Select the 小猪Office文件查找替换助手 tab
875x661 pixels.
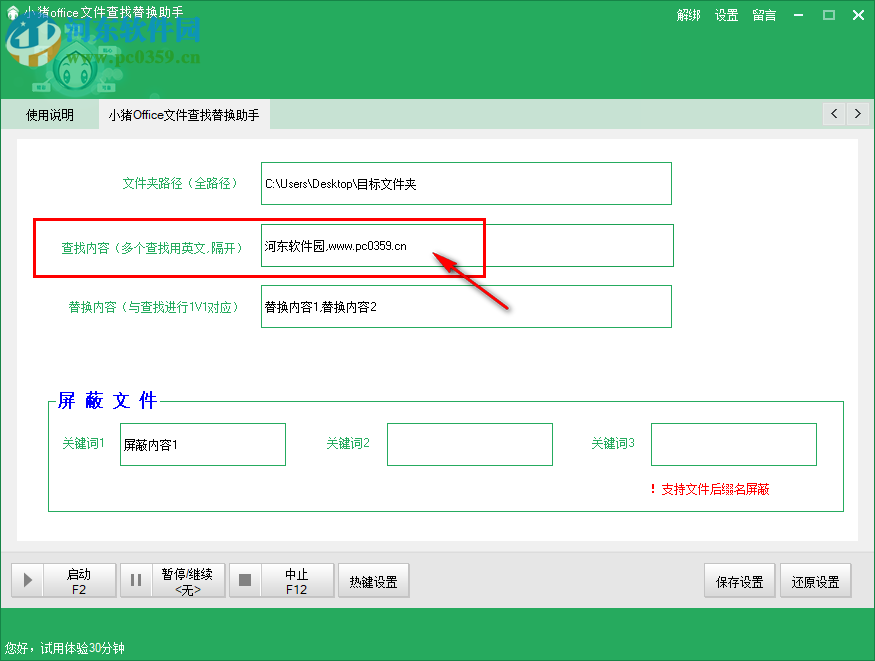(183, 114)
